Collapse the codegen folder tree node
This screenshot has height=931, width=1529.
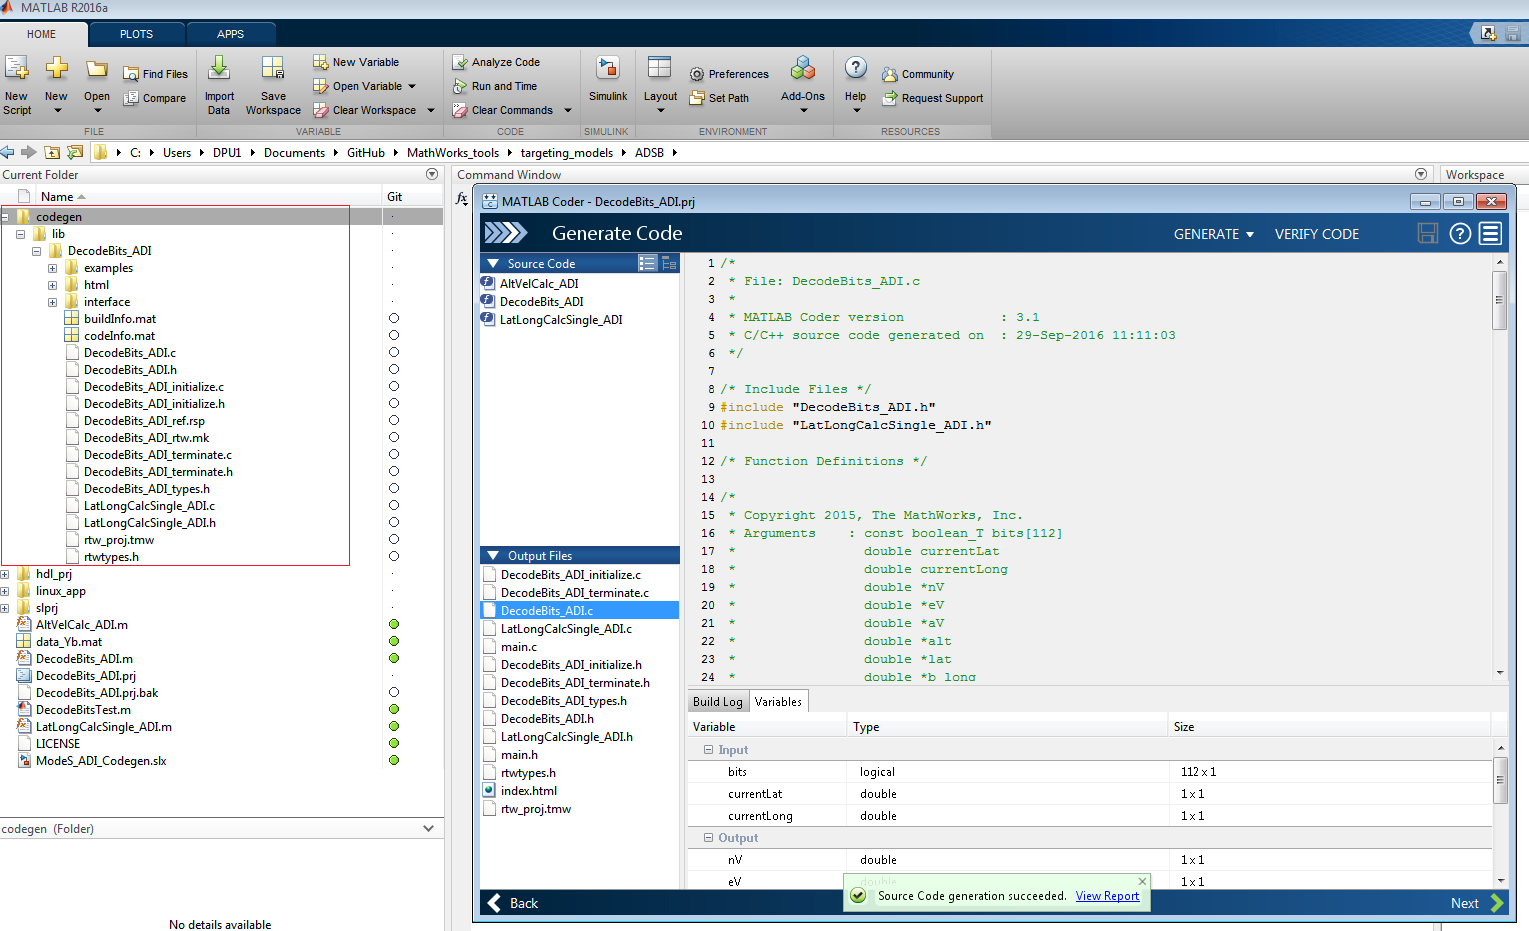5,217
